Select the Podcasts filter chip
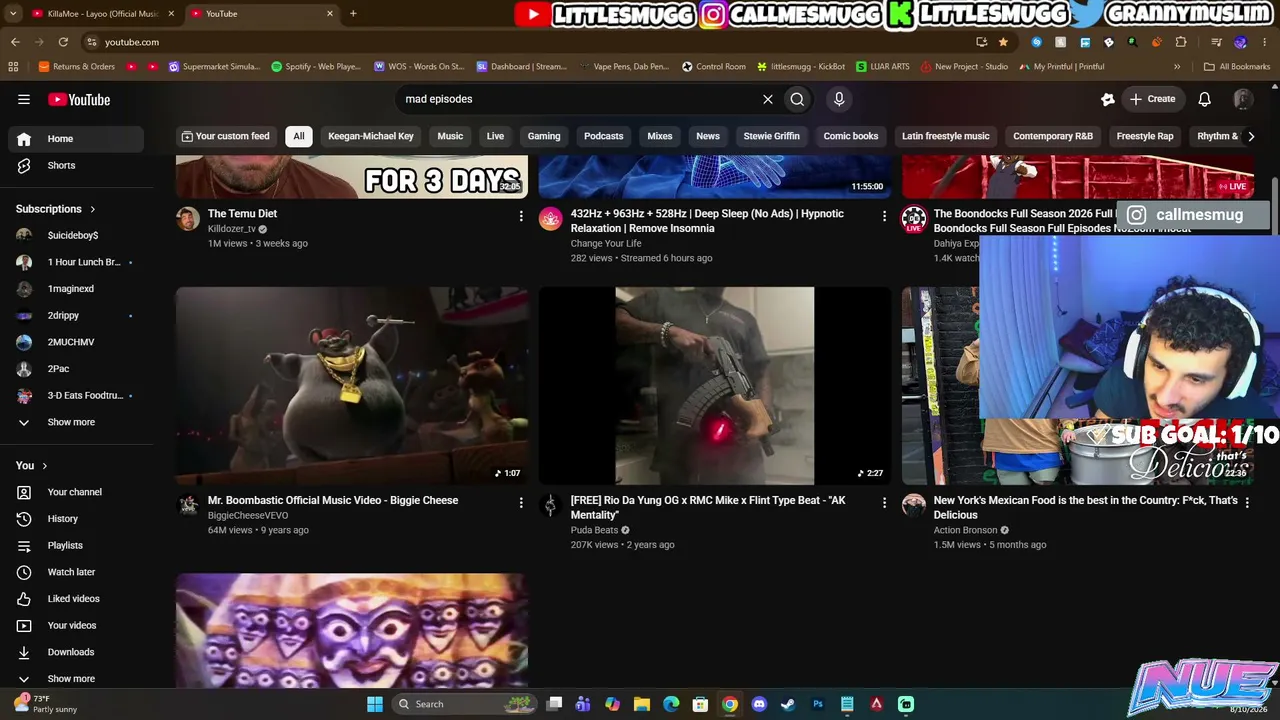The image size is (1280, 720). [604, 136]
